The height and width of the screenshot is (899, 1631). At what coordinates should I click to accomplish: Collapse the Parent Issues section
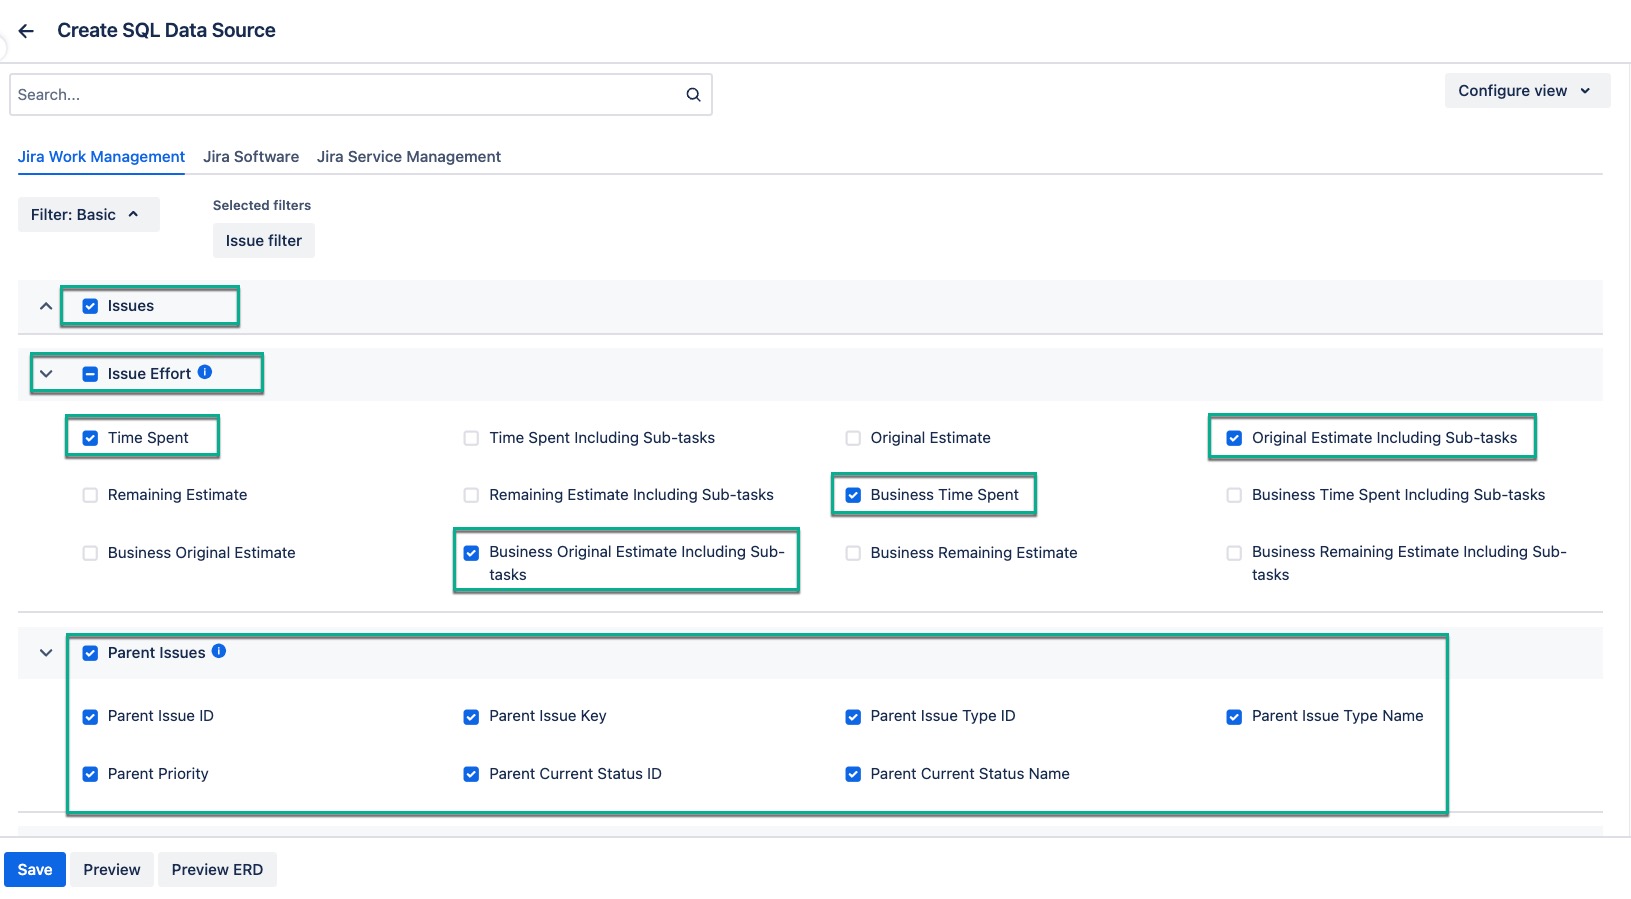click(x=46, y=653)
